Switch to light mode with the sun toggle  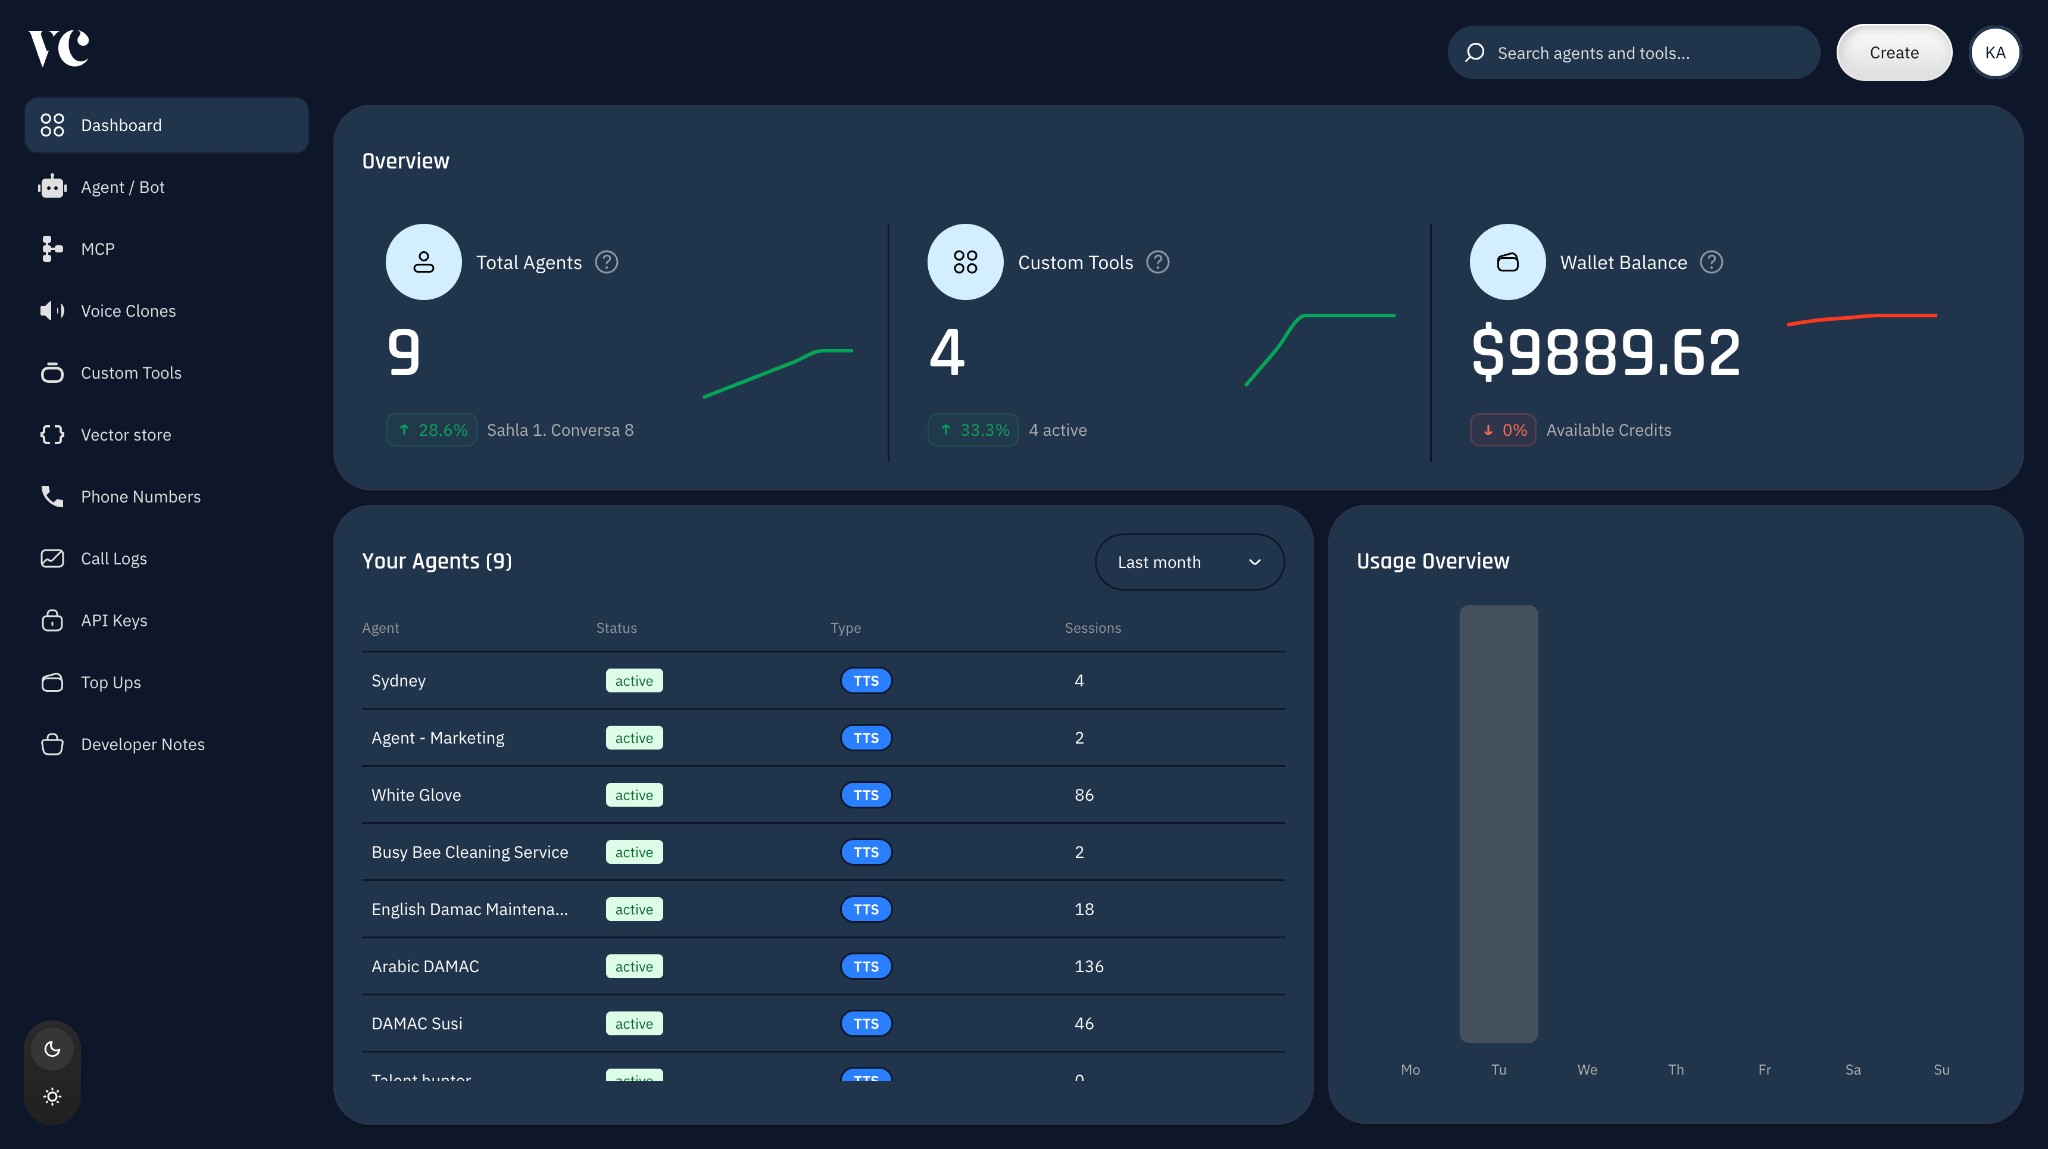click(52, 1097)
